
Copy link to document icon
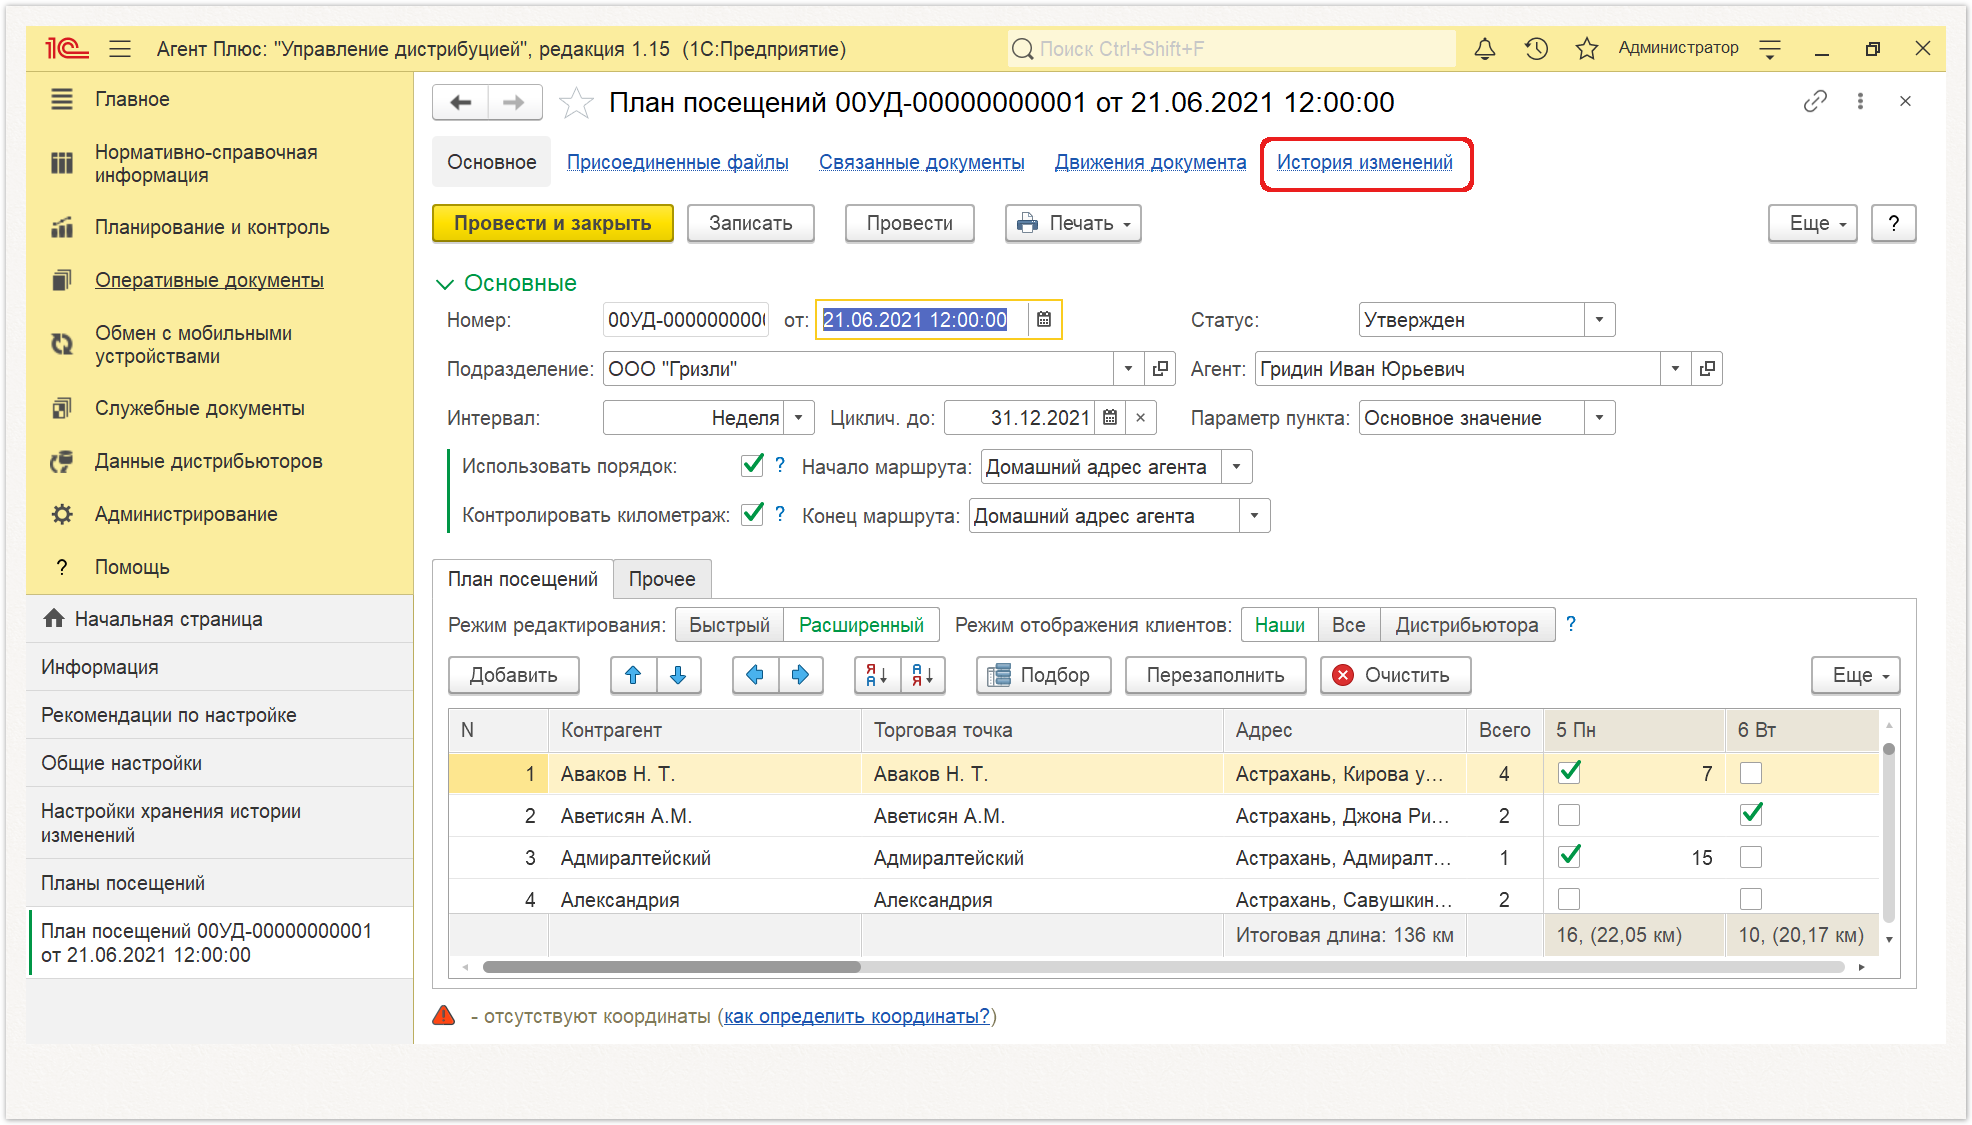click(1815, 101)
